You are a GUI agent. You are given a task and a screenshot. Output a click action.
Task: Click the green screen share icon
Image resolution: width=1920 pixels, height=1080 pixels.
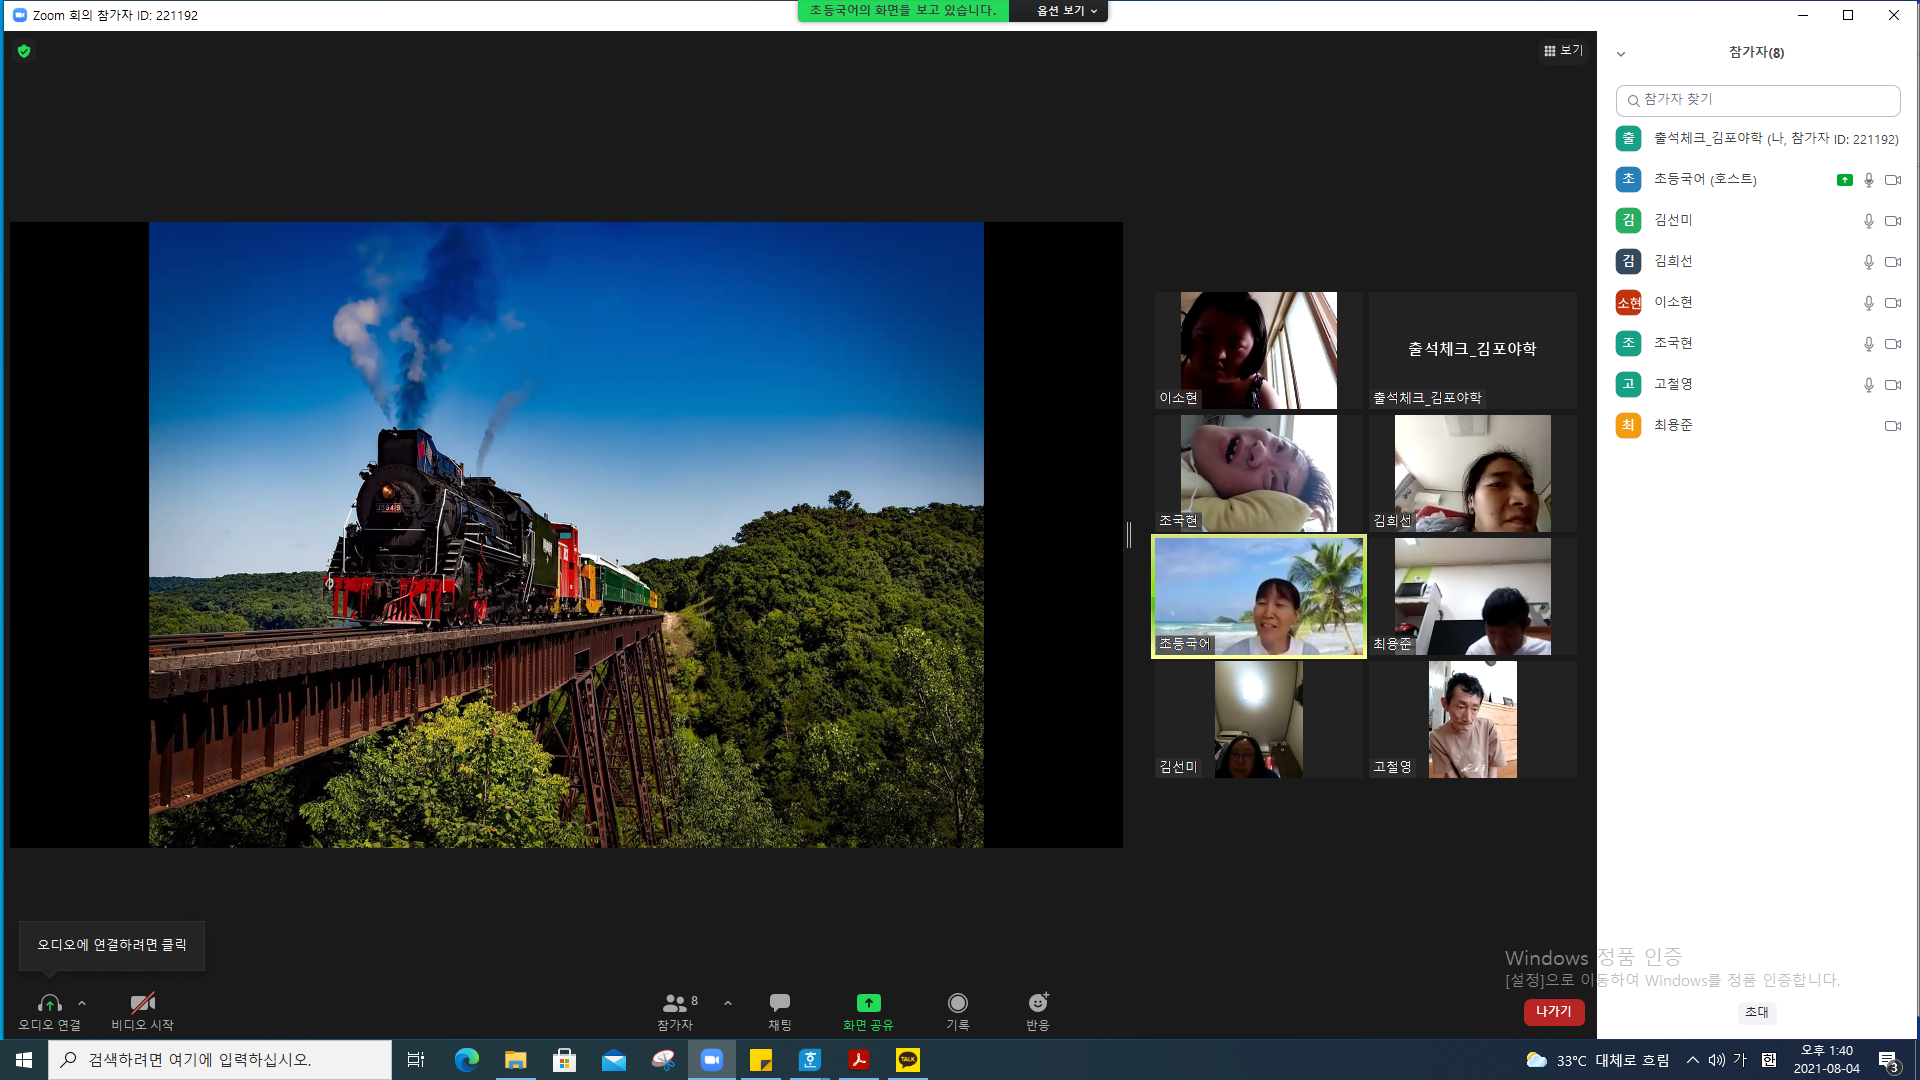(x=868, y=1003)
